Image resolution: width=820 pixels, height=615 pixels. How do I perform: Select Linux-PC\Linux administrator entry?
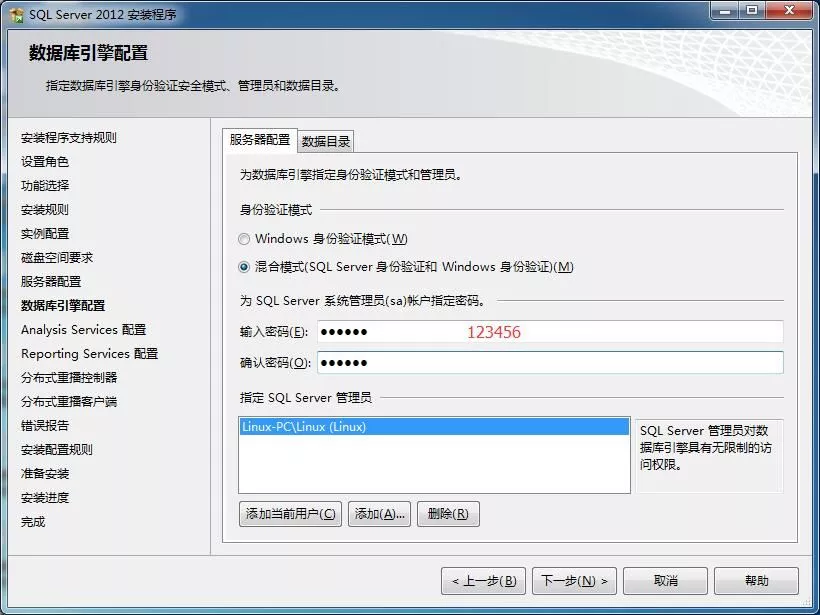tap(434, 427)
